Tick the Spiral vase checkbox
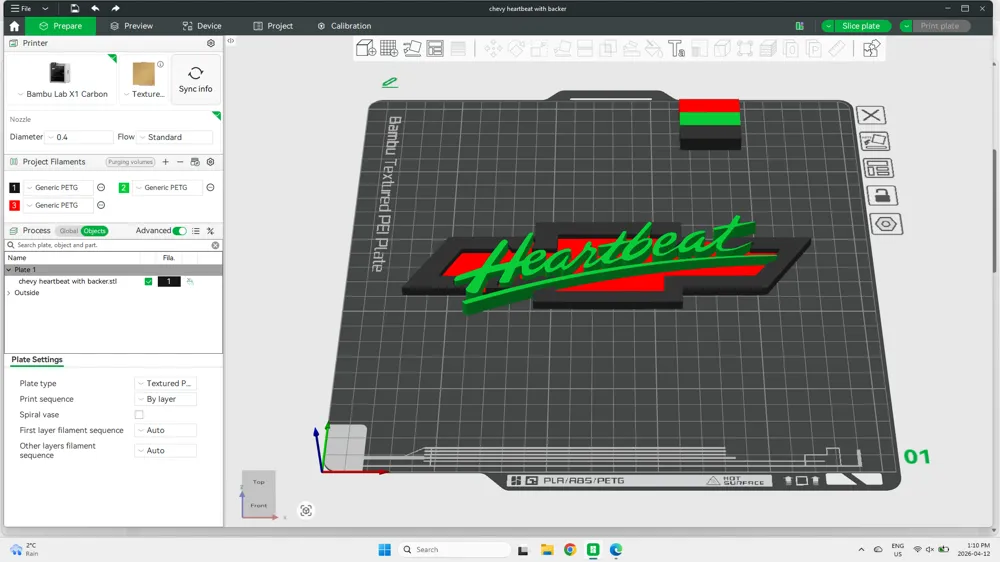The image size is (1000, 562). tap(139, 415)
